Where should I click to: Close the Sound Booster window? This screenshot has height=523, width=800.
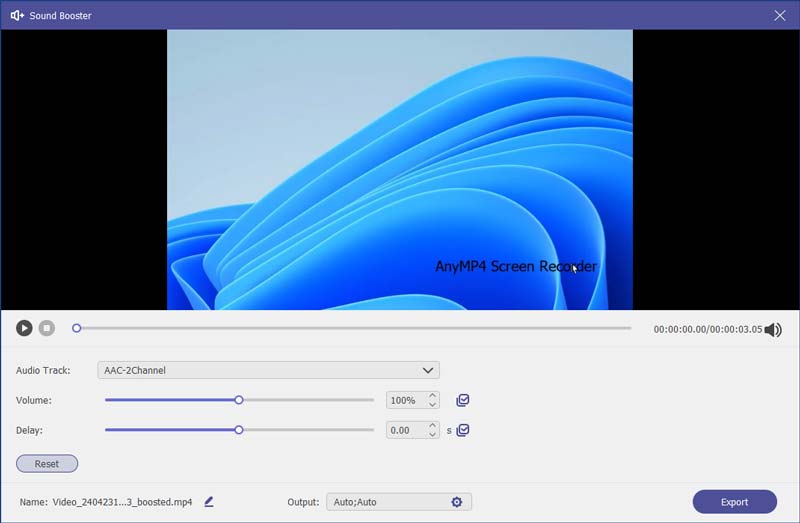780,15
